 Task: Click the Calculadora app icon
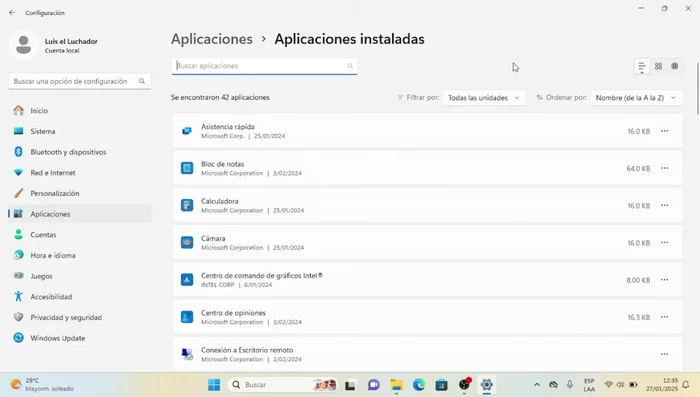[x=187, y=205]
